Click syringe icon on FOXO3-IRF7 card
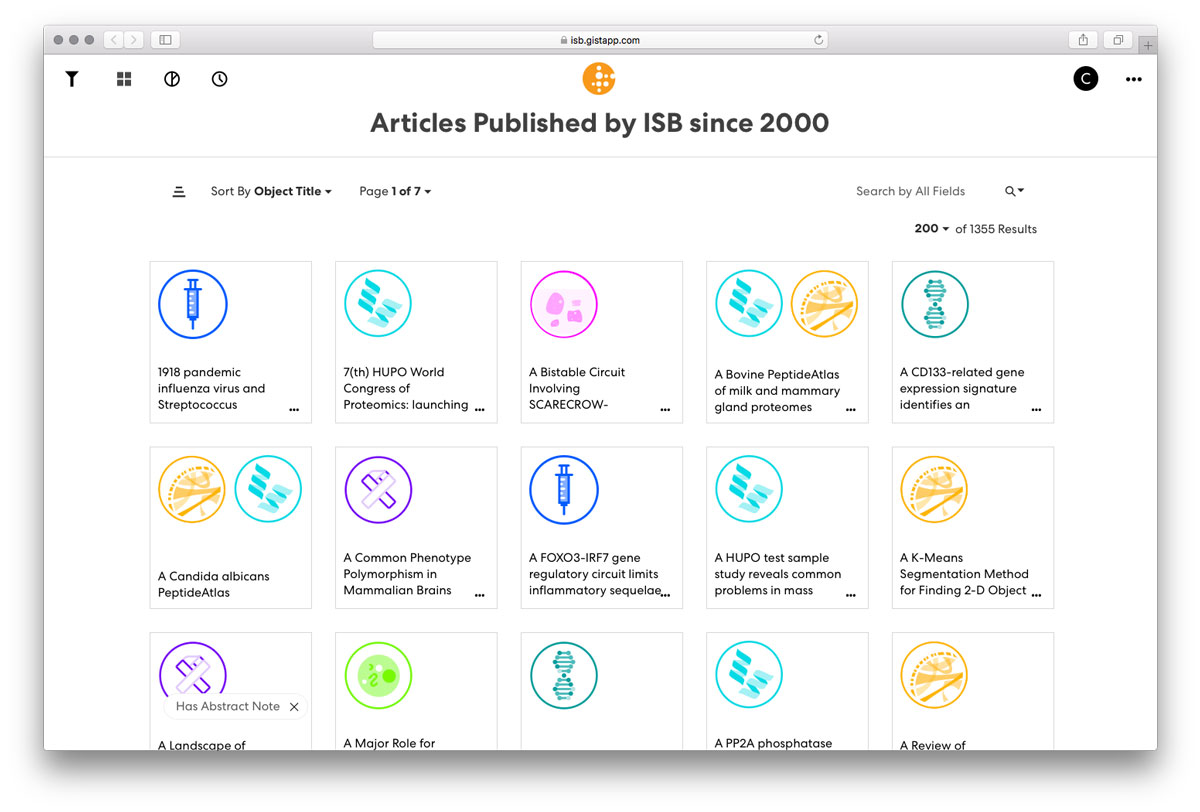This screenshot has width=1200, height=812. (x=564, y=490)
